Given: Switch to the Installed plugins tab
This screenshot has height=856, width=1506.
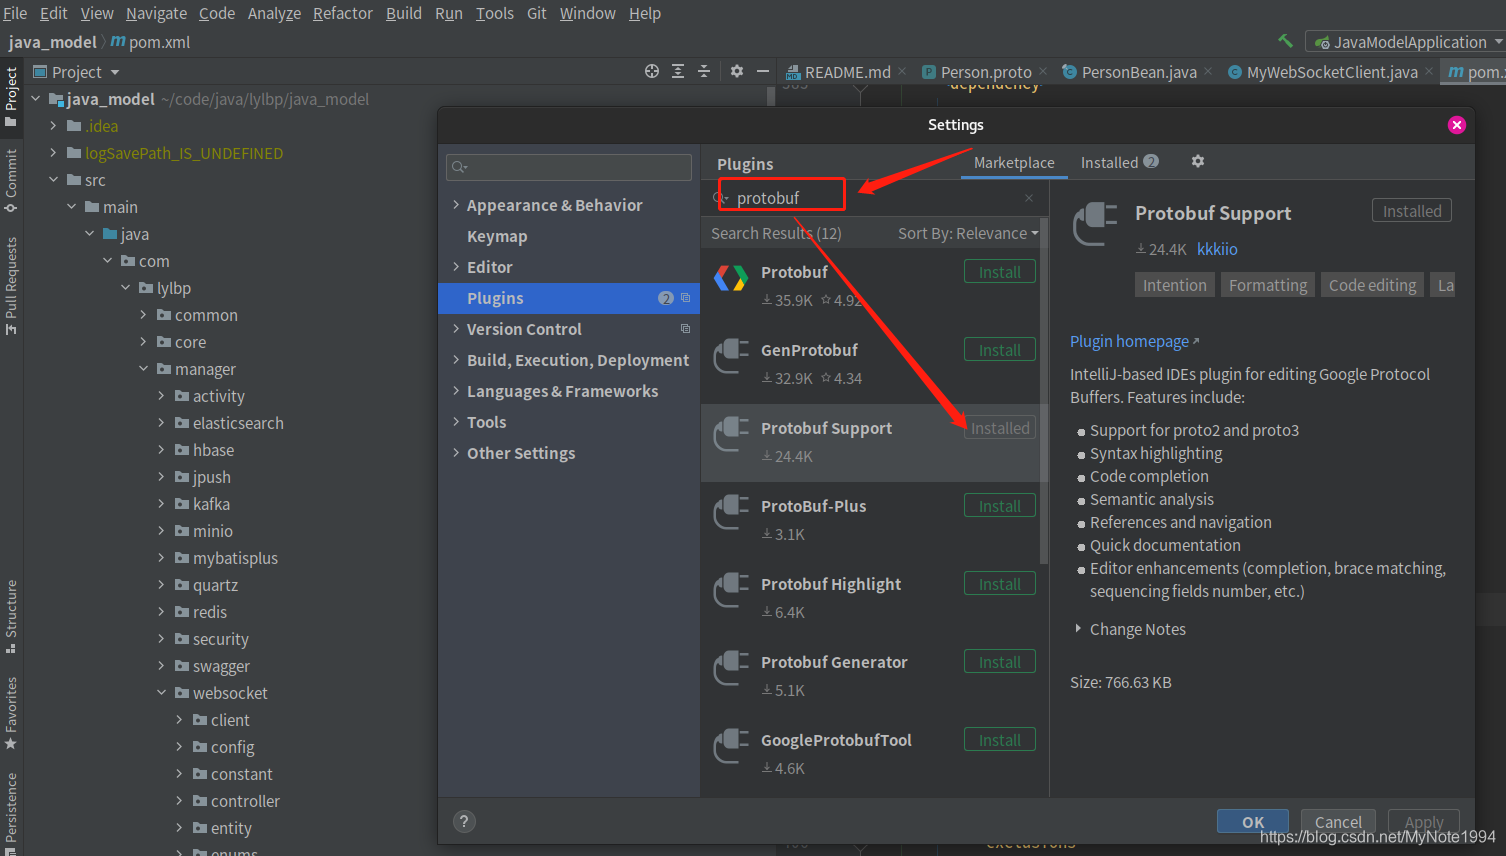Looking at the screenshot, I should [x=1119, y=162].
